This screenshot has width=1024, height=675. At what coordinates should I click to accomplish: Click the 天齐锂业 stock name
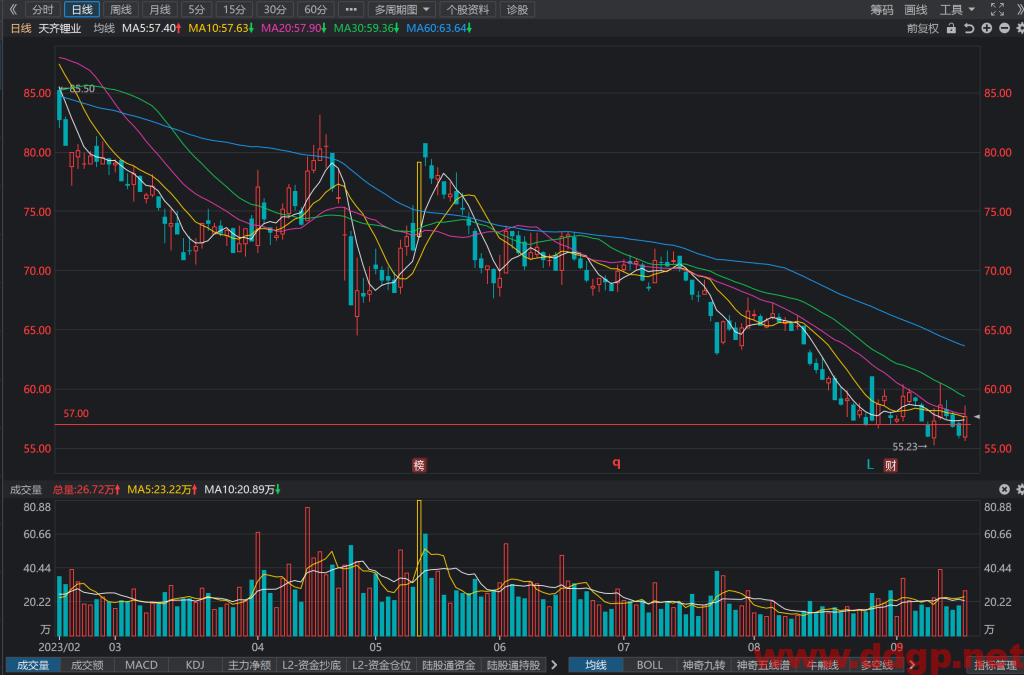60,28
